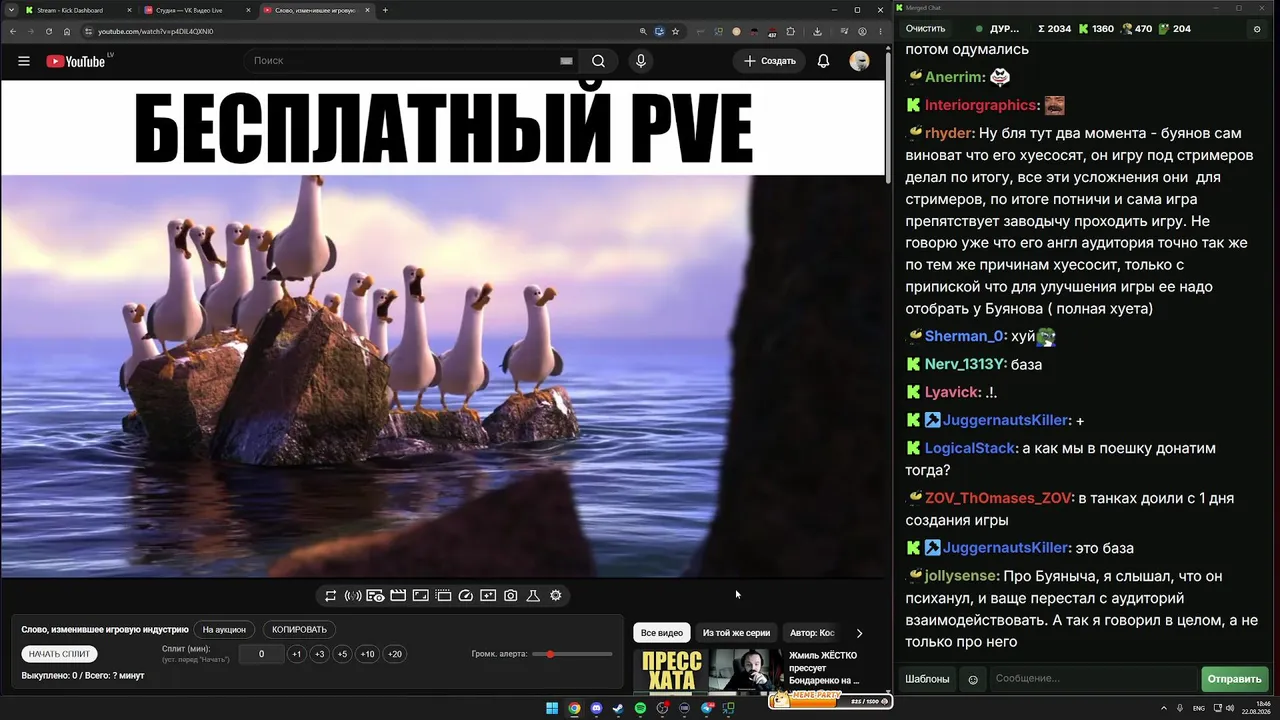This screenshot has height=720, width=1280.
Task: Open the ENG language switcher in taskbar
Action: [1199, 709]
